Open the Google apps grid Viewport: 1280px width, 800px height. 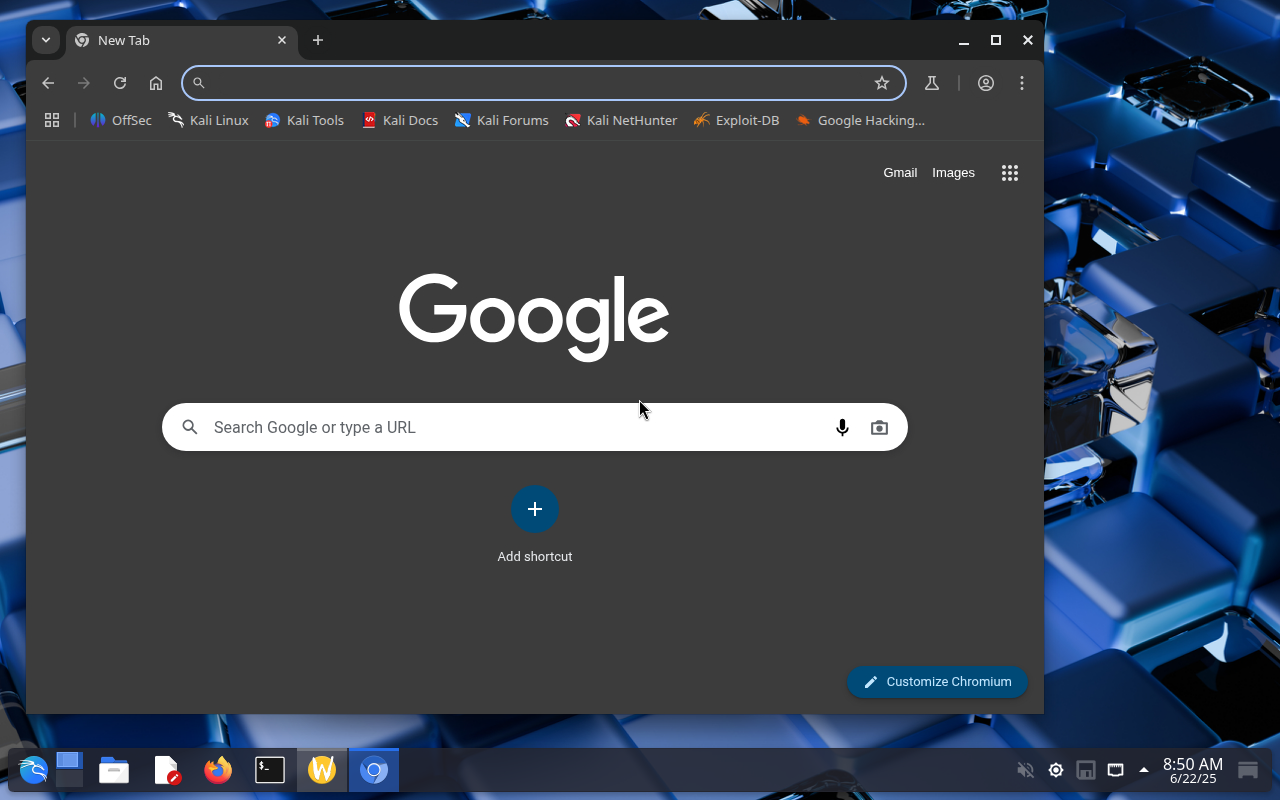coord(1010,173)
